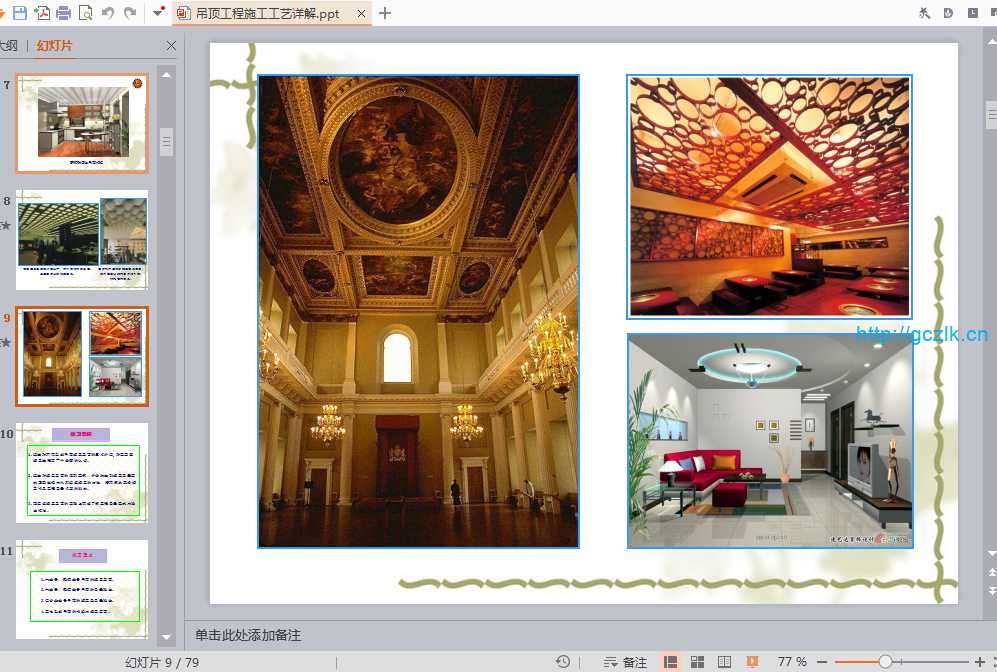The height and width of the screenshot is (672, 997).
Task: Click the zoom in plus button
Action: point(979,662)
